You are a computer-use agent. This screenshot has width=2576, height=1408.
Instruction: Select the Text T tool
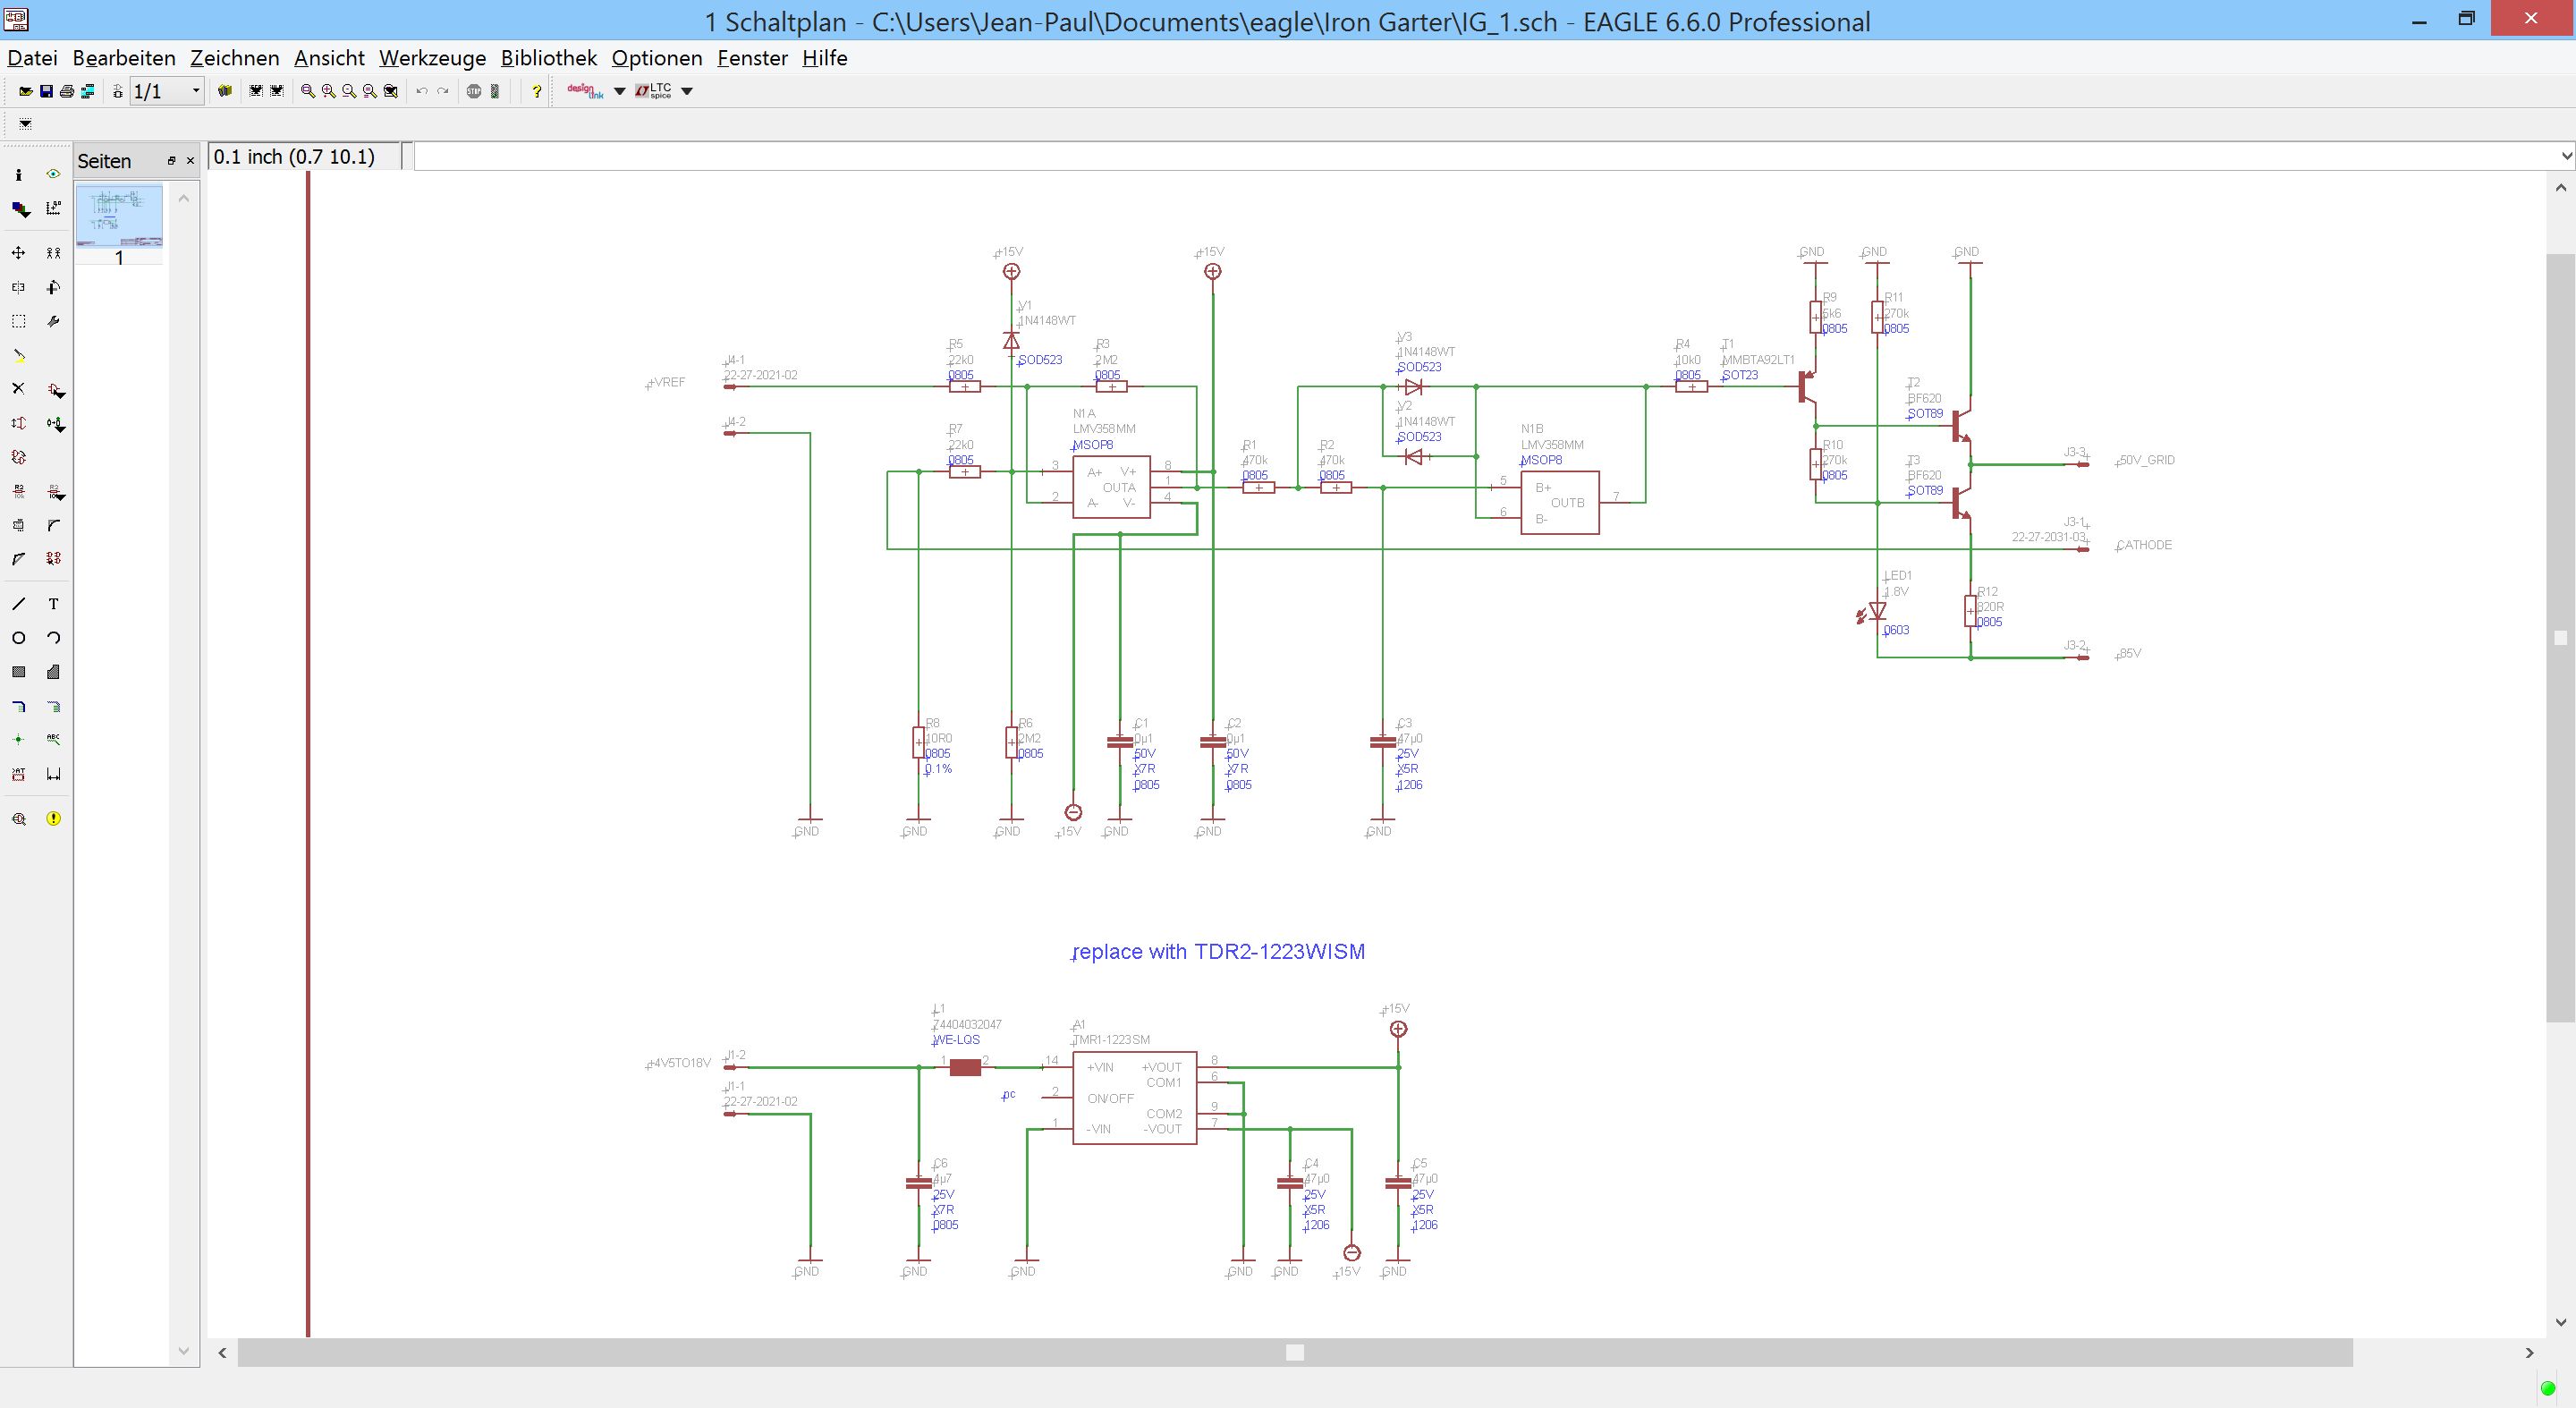pos(54,604)
